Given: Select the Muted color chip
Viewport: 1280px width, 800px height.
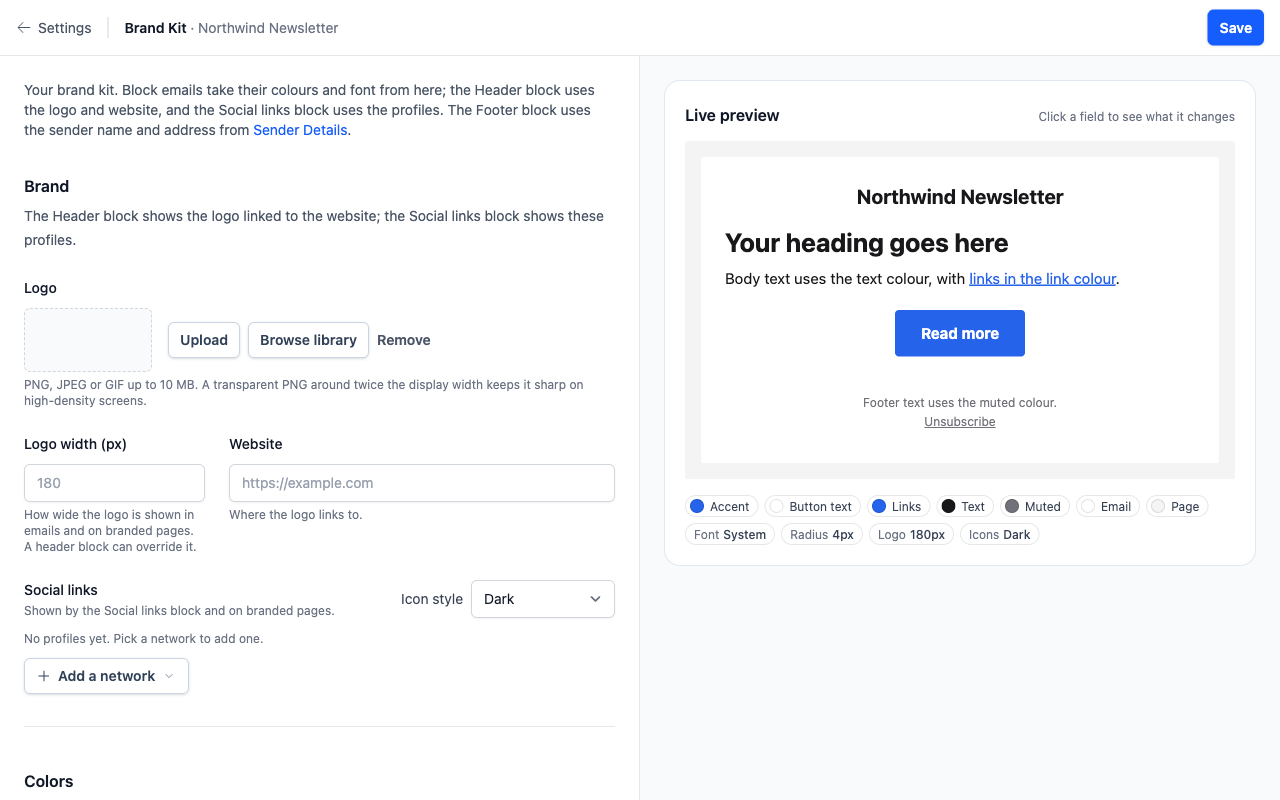Looking at the screenshot, I should 1034,506.
